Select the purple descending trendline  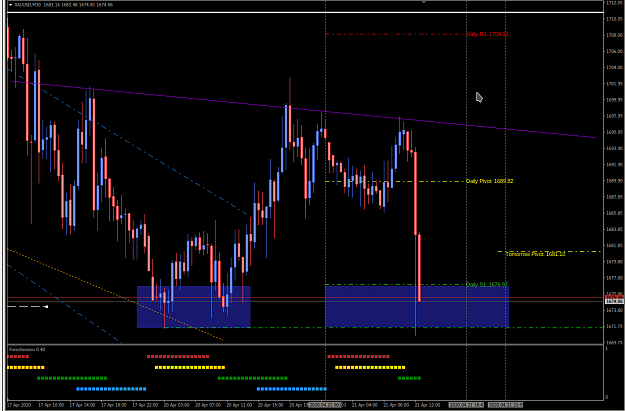[303, 109]
